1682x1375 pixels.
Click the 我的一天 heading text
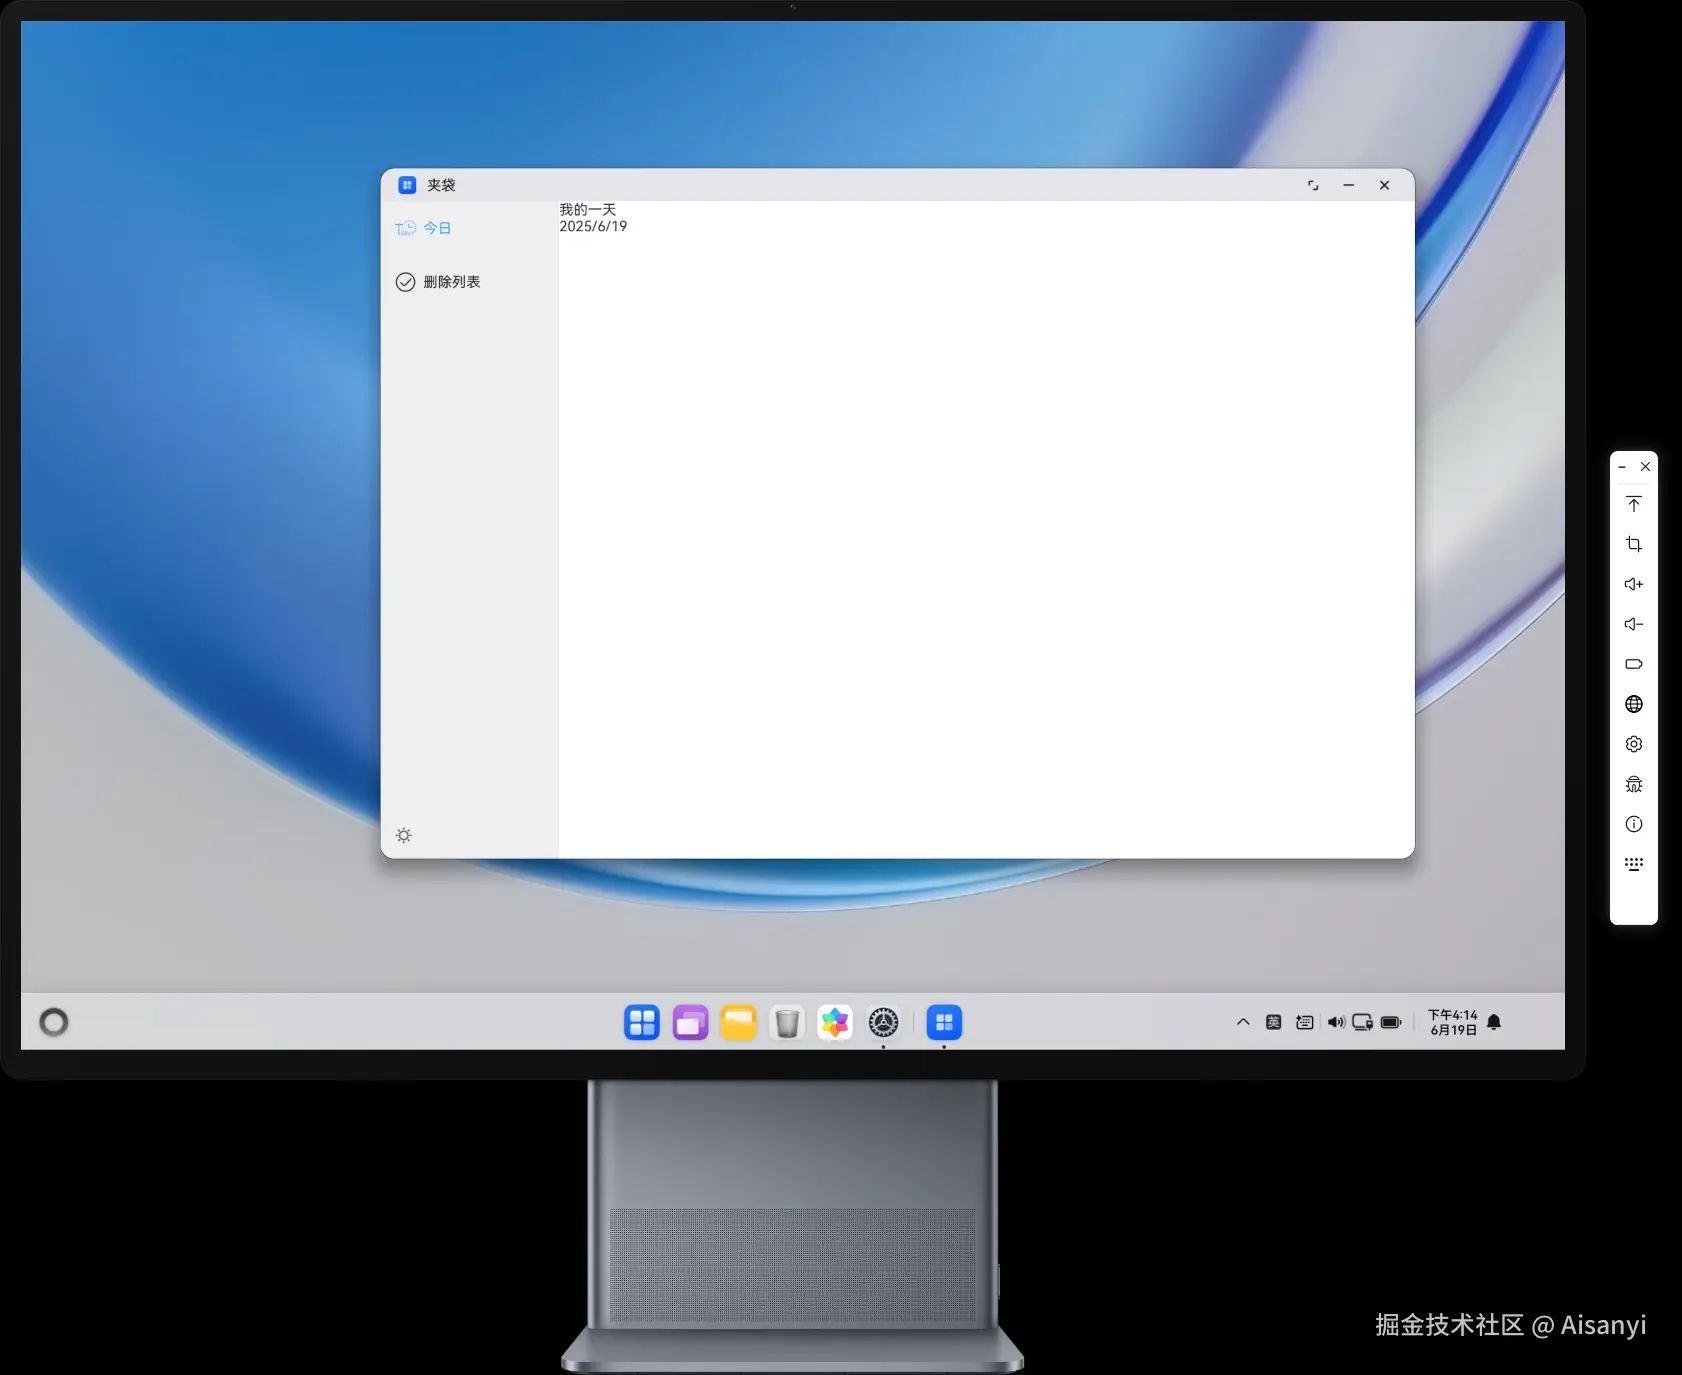point(588,210)
